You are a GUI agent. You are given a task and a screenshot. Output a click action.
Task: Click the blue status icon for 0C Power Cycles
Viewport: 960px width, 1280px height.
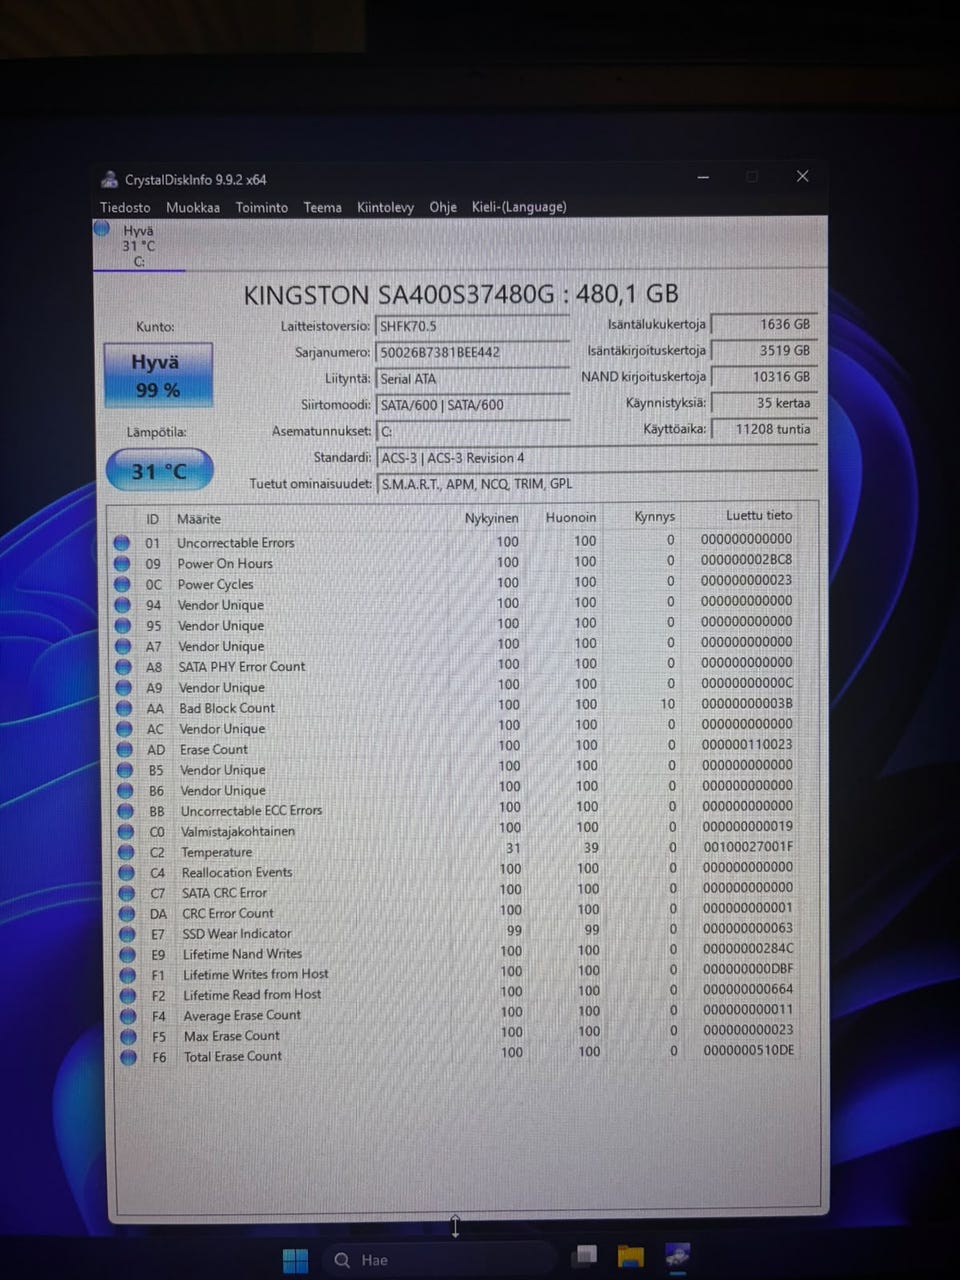tap(122, 584)
